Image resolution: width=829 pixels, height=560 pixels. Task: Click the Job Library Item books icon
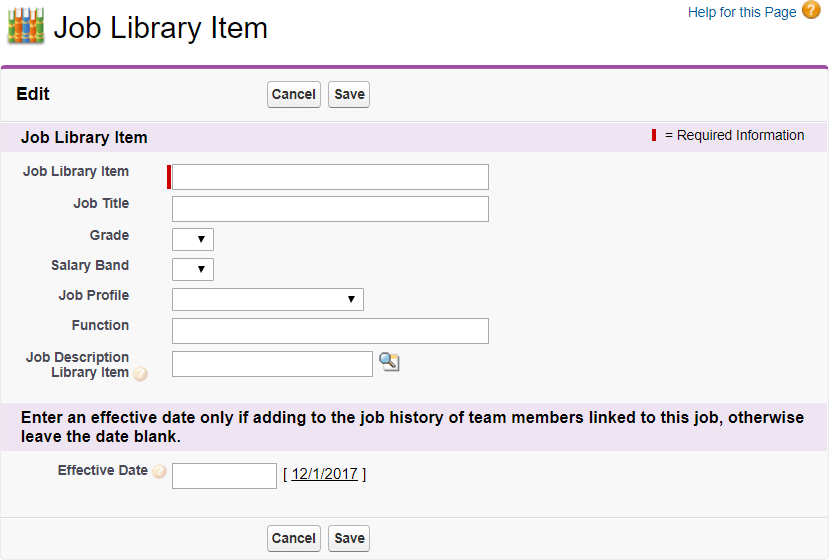tap(25, 27)
